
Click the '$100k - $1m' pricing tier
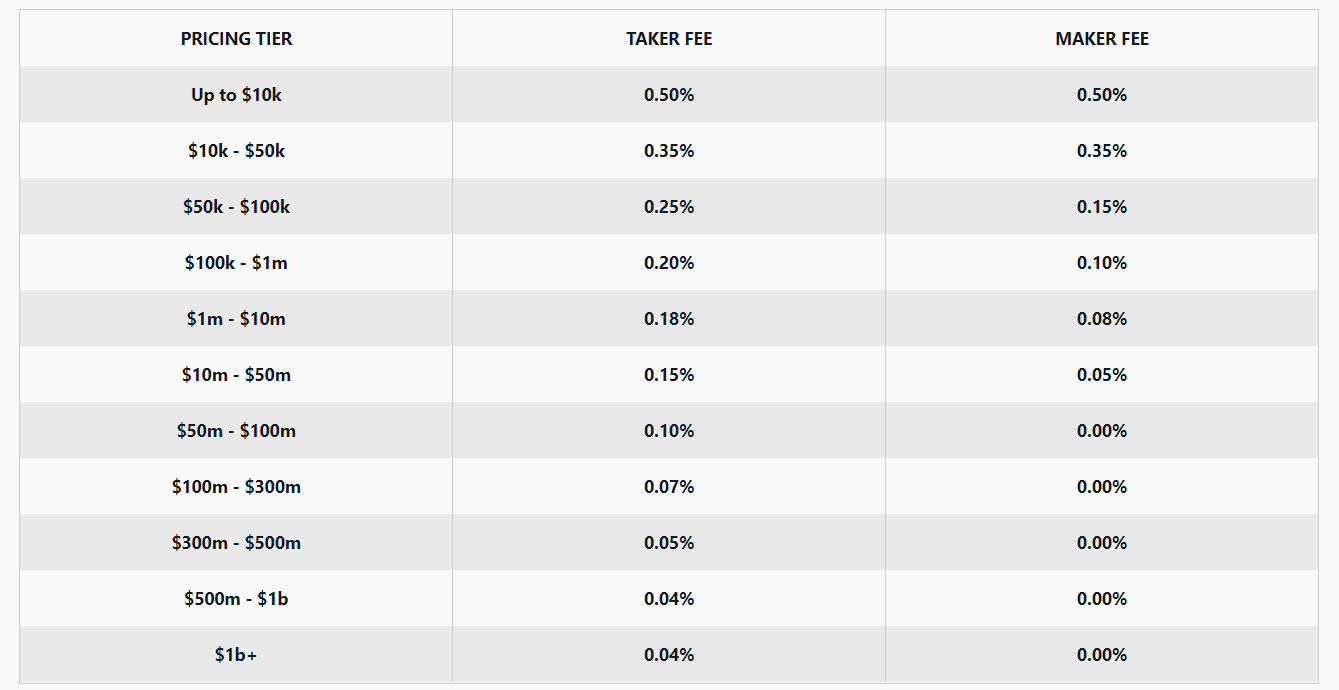click(x=236, y=263)
